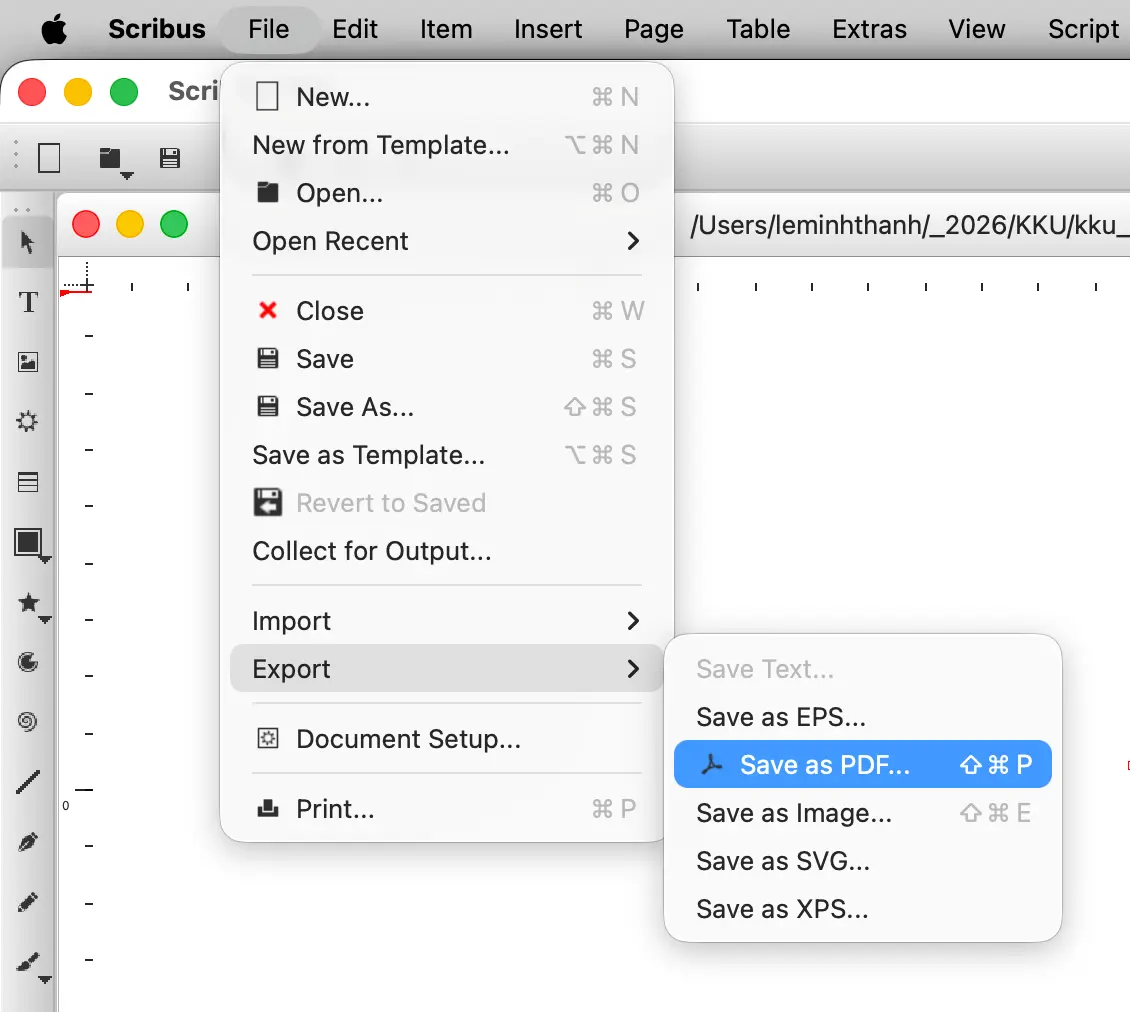Select Document Setup menu item
1130x1012 pixels.
coord(446,739)
